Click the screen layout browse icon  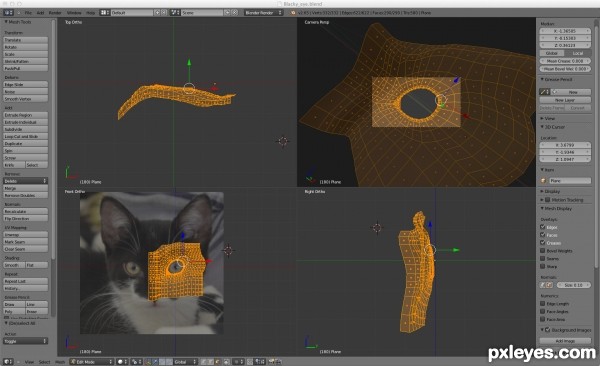click(104, 13)
